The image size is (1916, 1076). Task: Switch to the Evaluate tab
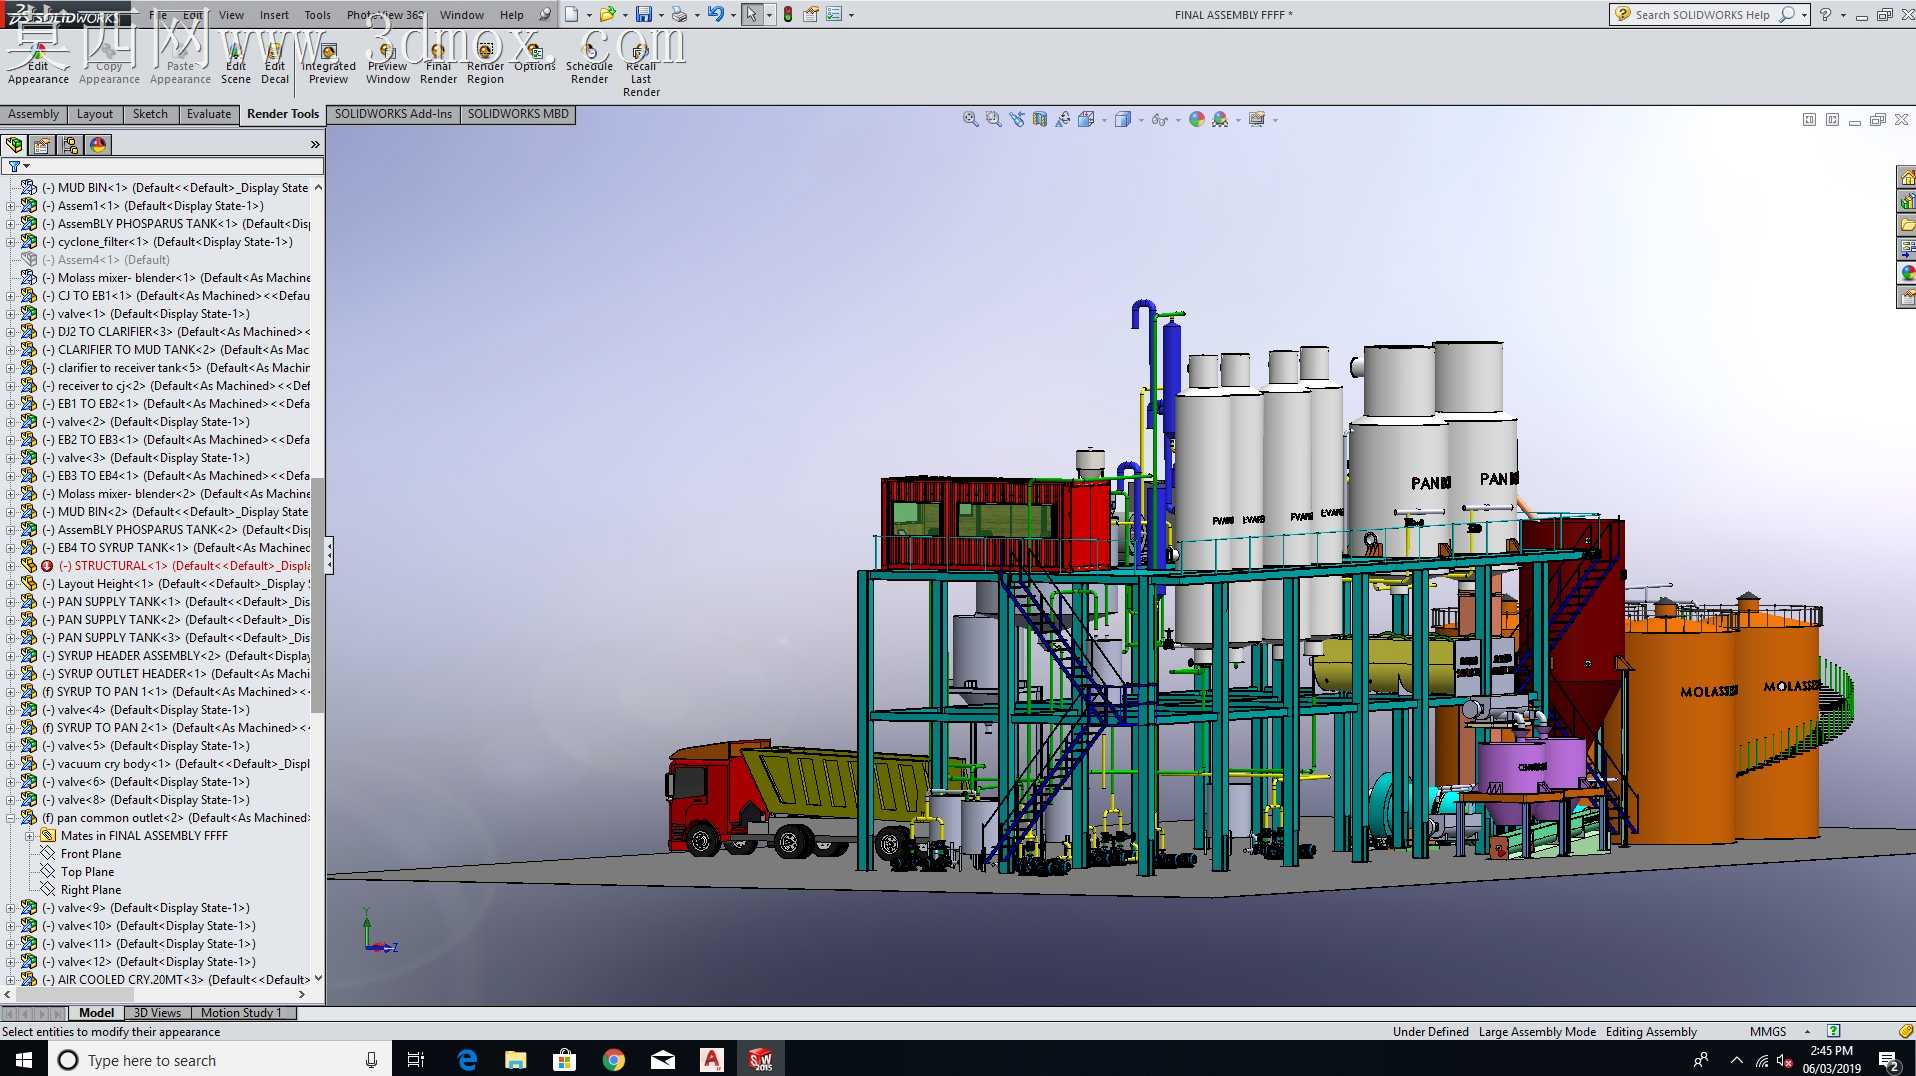pyautogui.click(x=209, y=114)
